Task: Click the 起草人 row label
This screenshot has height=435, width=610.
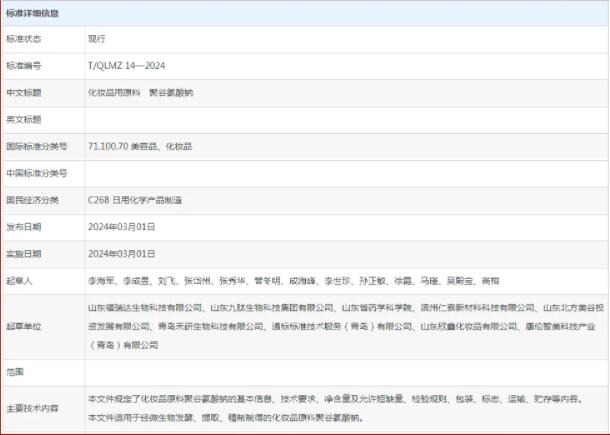Action: (21, 281)
